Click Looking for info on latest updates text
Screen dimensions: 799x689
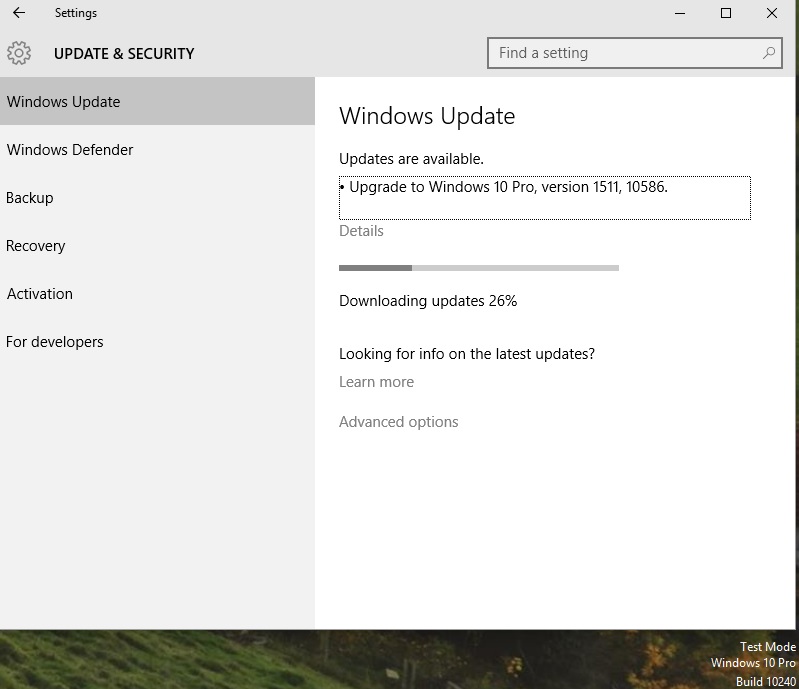(467, 354)
